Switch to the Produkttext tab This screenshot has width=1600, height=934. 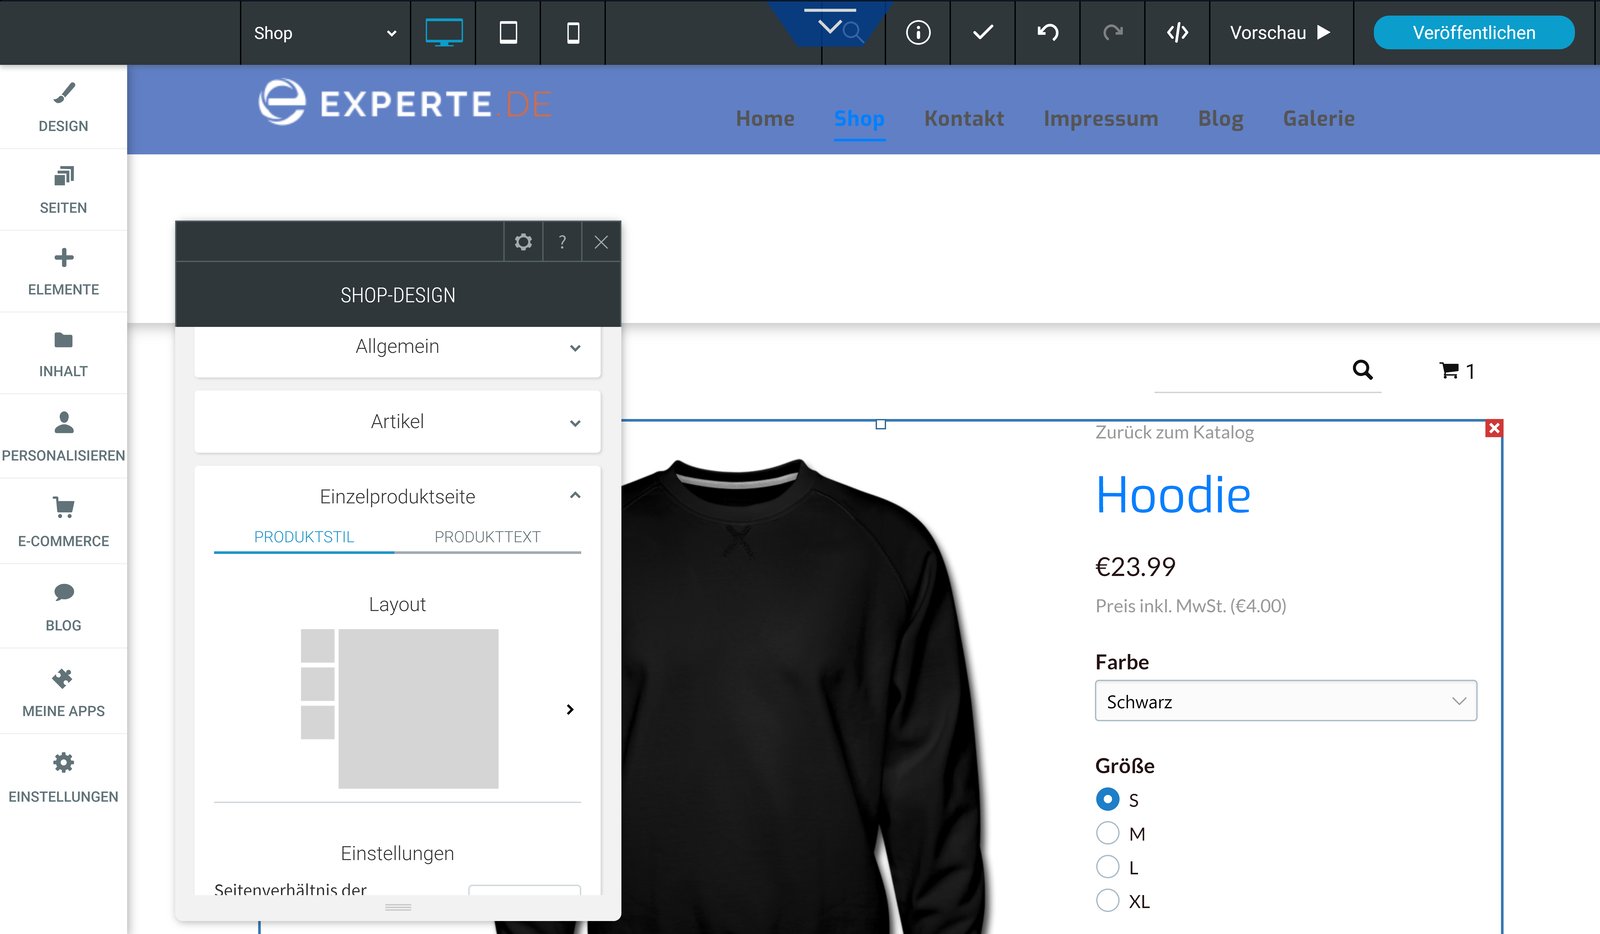[487, 536]
